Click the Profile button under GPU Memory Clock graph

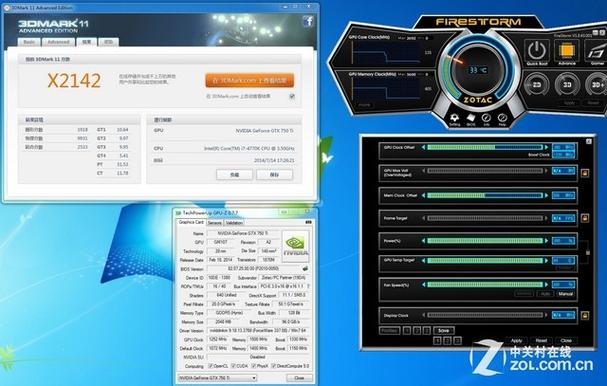(x=364, y=105)
